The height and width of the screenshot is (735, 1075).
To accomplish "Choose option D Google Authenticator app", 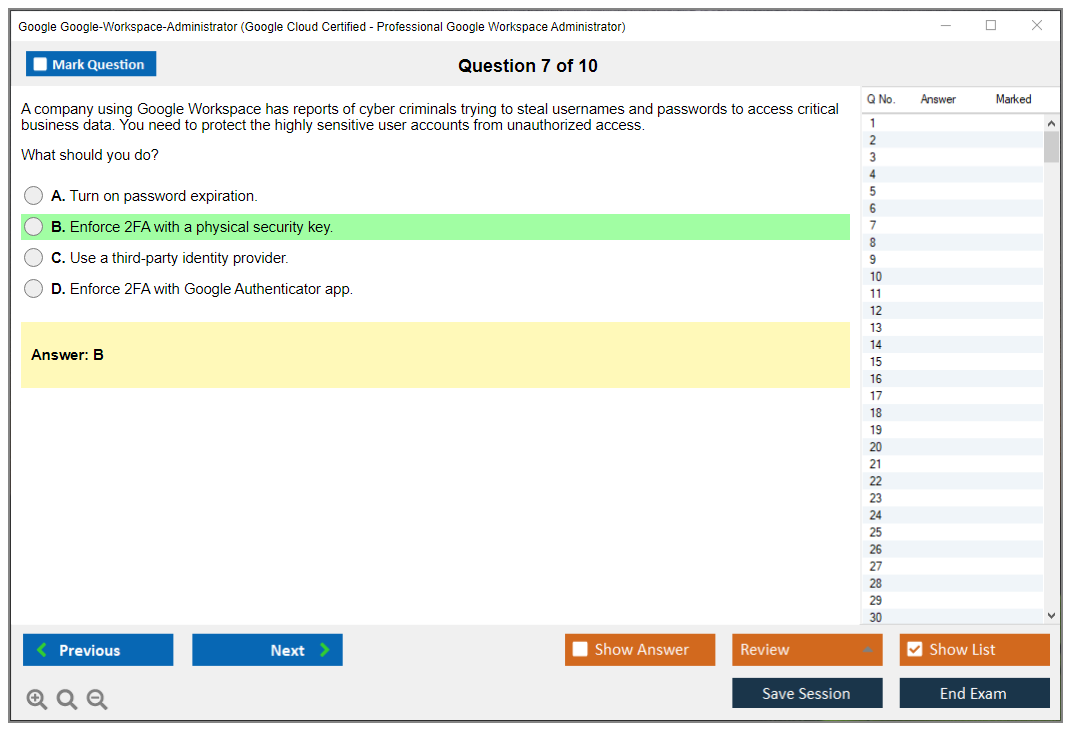I will (x=34, y=289).
